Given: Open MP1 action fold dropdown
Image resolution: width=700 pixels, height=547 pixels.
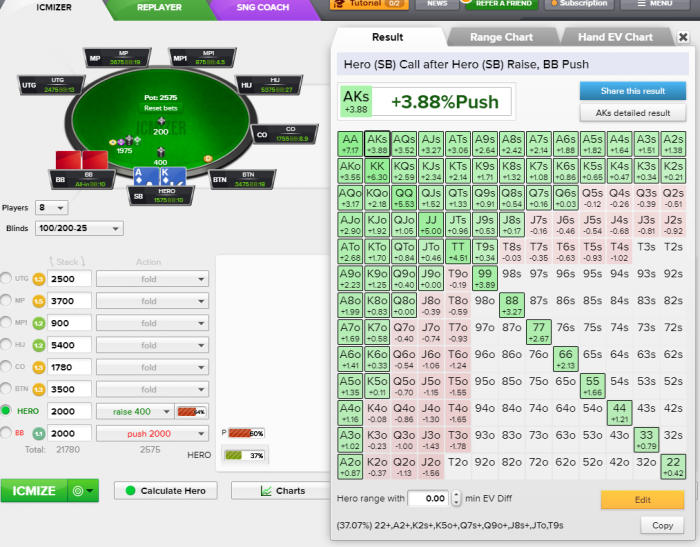Looking at the screenshot, I should [x=152, y=323].
